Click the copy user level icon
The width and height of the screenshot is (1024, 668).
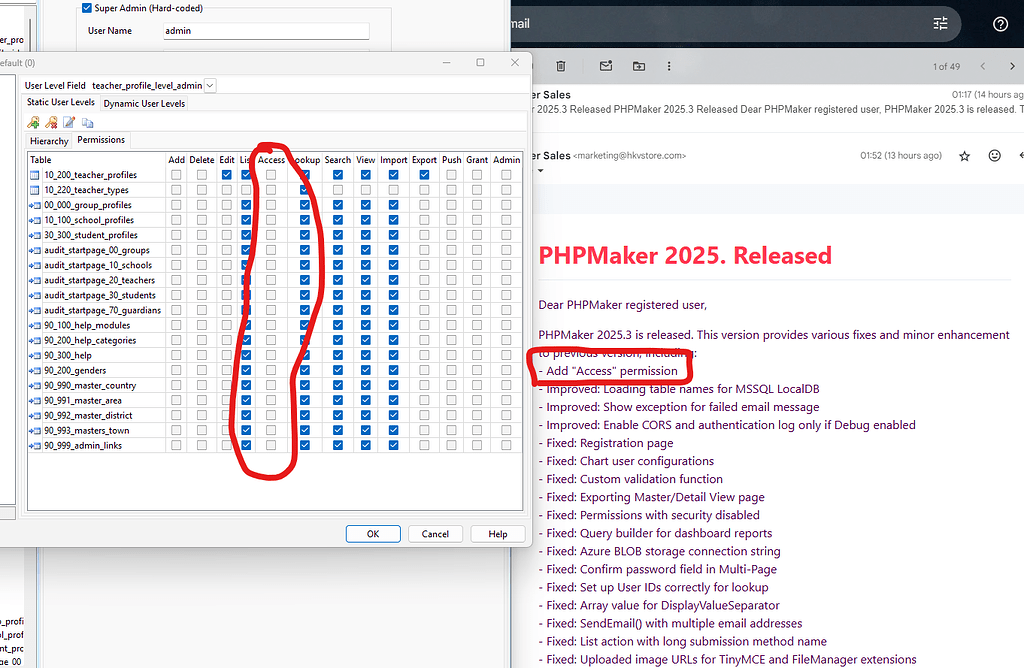[x=88, y=123]
